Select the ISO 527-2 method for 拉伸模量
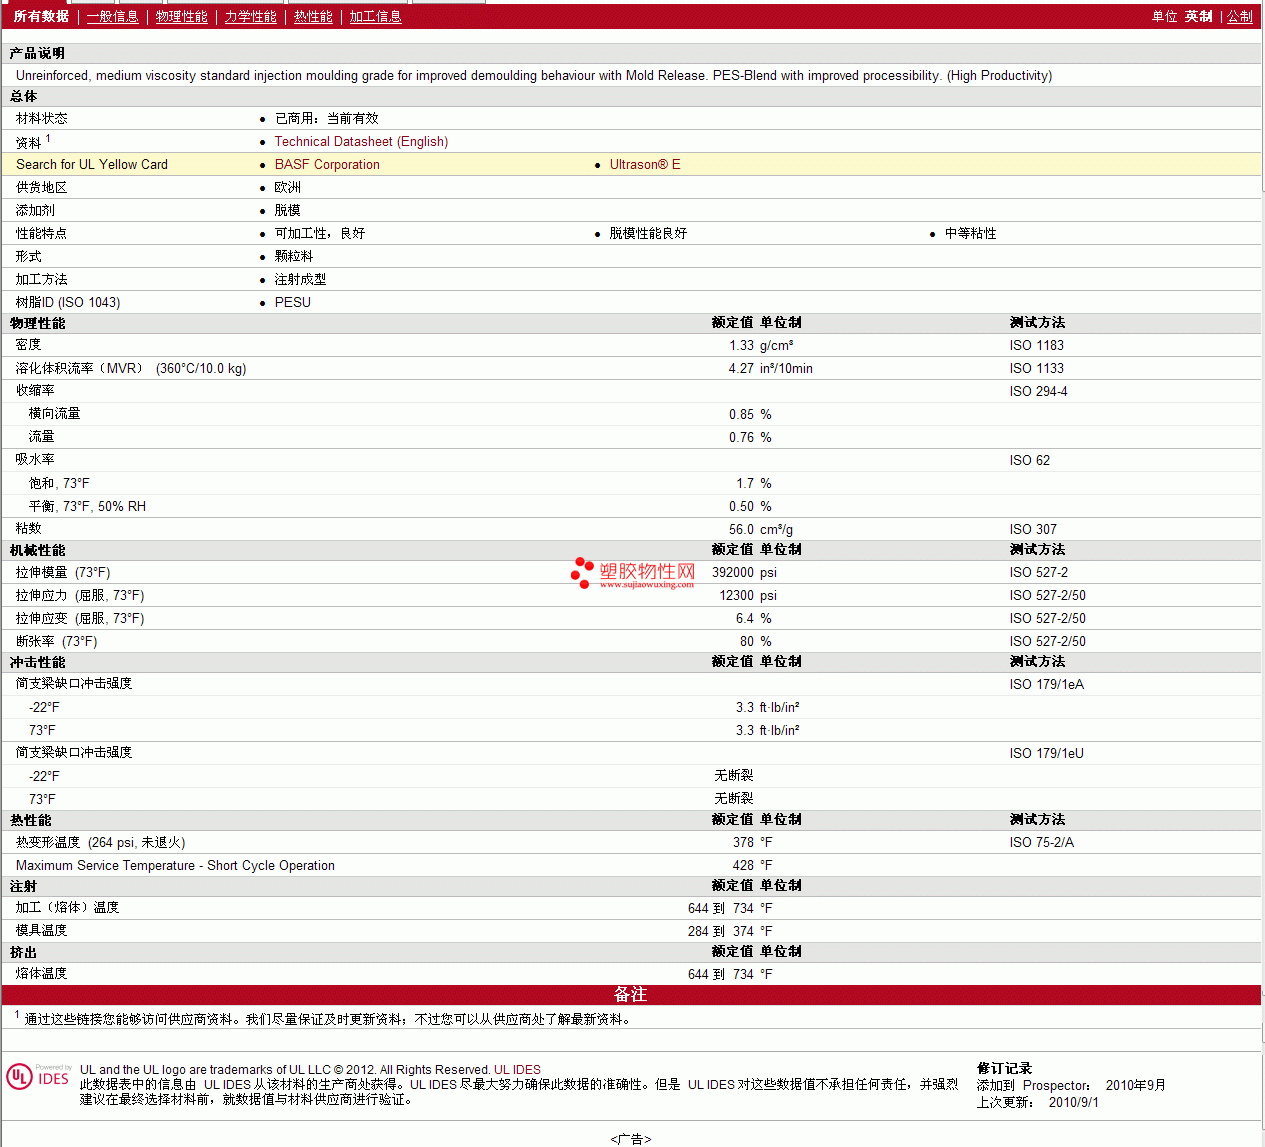This screenshot has width=1265, height=1147. pos(1039,573)
